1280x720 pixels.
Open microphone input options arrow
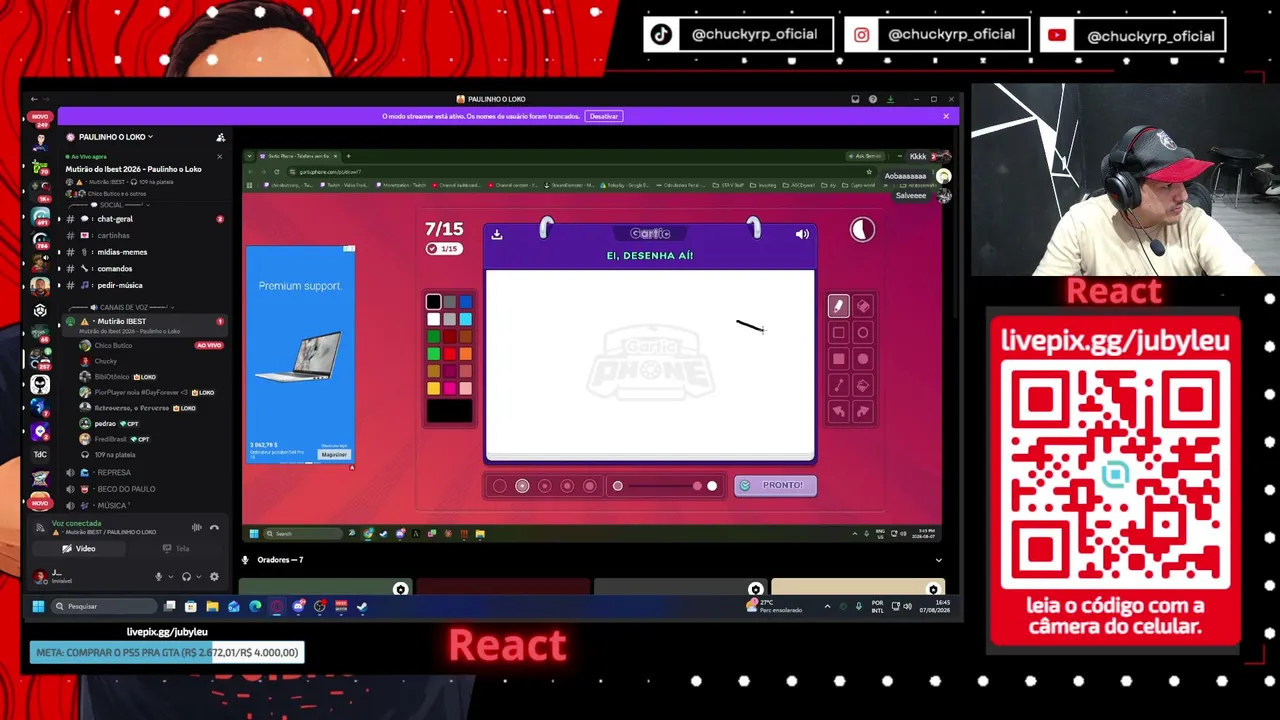pyautogui.click(x=169, y=577)
